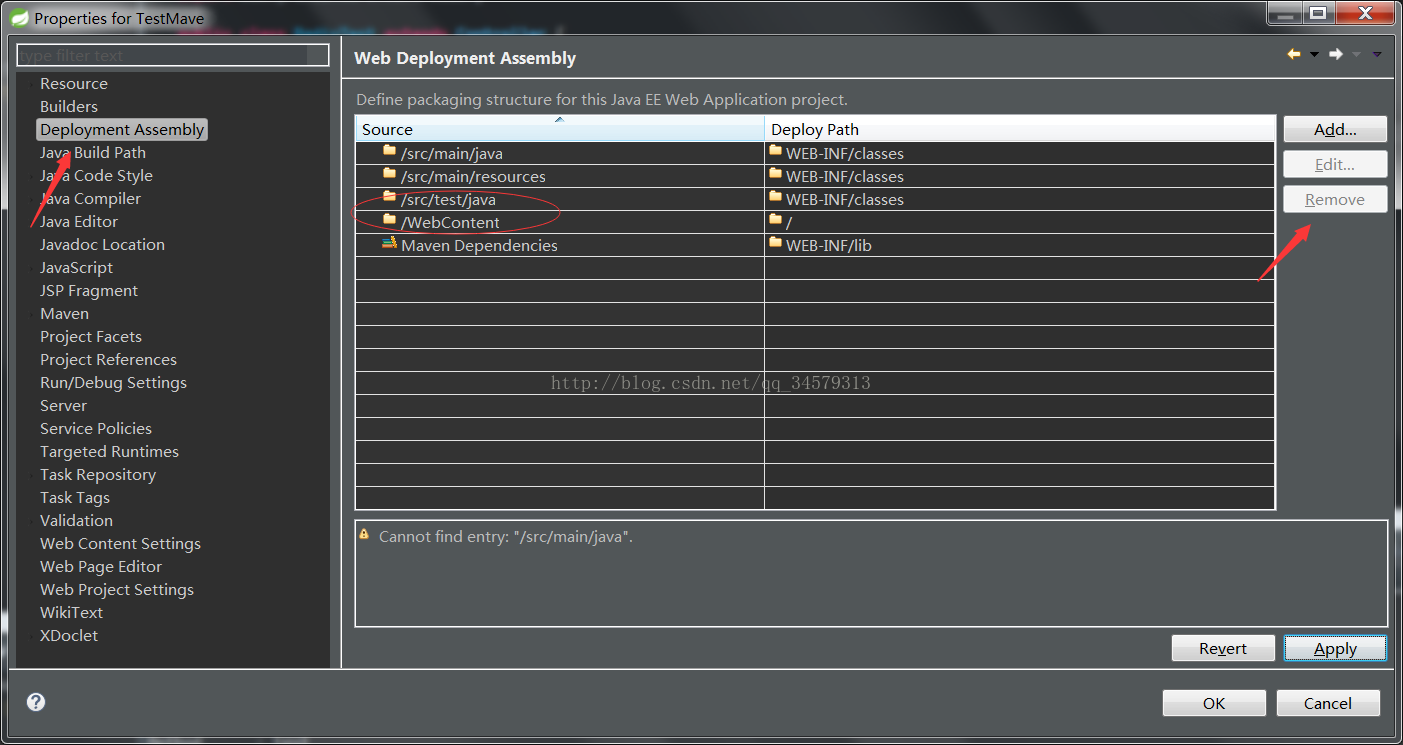
Task: Select Task Repository in the tree
Action: pyautogui.click(x=98, y=475)
